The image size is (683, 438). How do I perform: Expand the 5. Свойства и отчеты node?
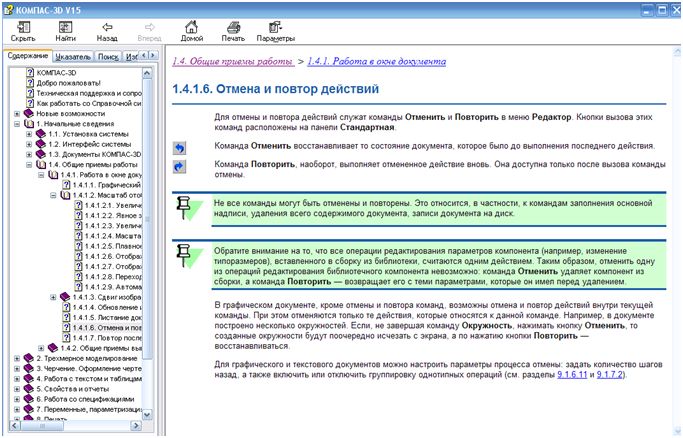pyautogui.click(x=17, y=389)
